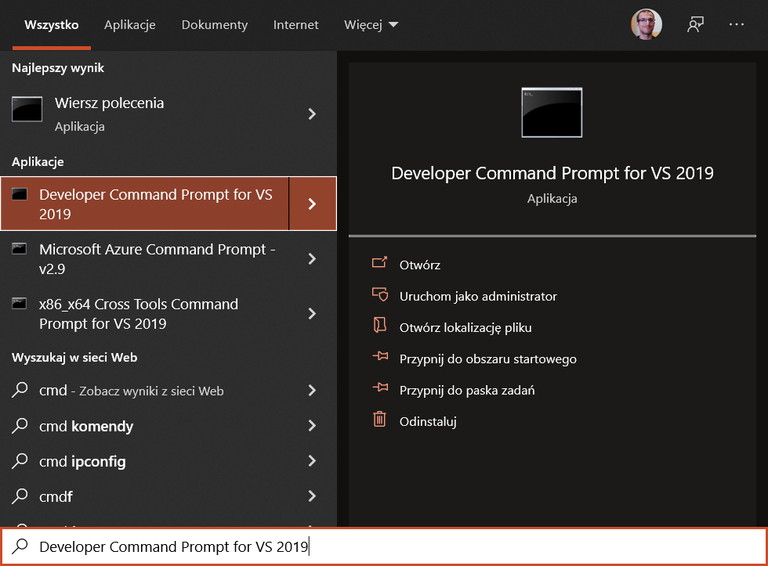Click the shield icon for Uruchom jako administrator
Image resolution: width=768 pixels, height=566 pixels.
pyautogui.click(x=379, y=296)
